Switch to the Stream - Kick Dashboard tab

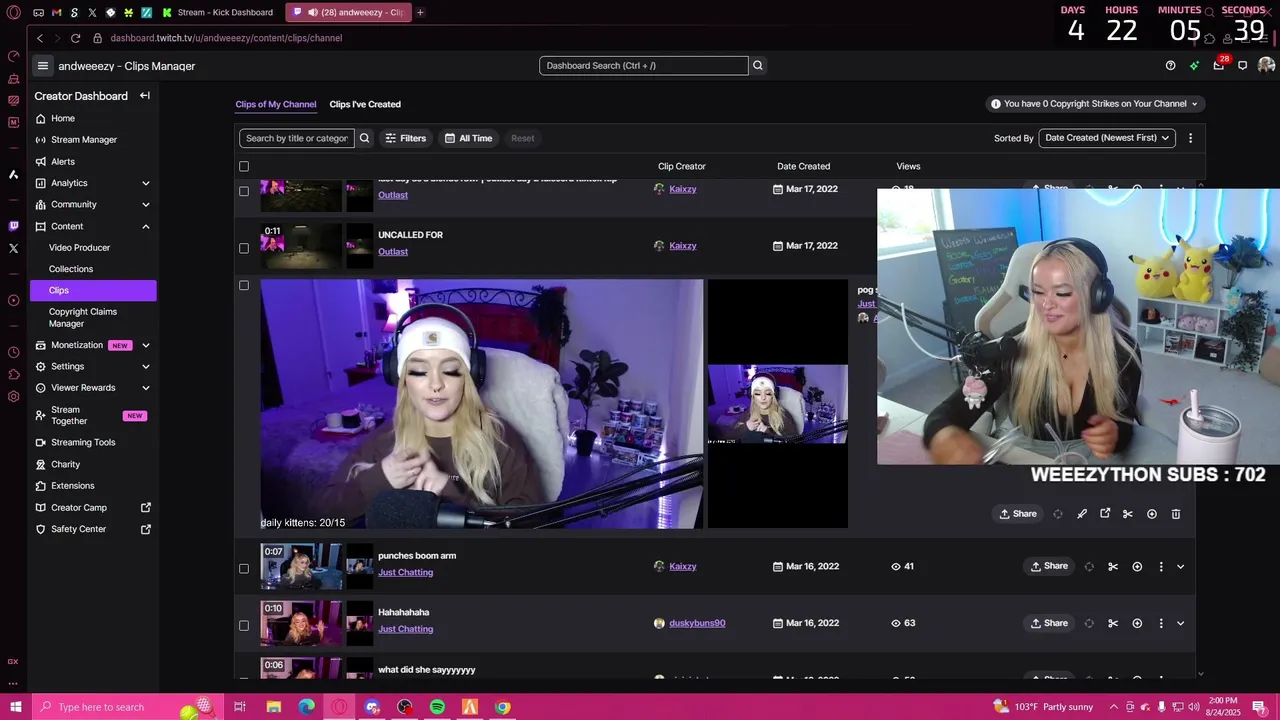pyautogui.click(x=217, y=12)
